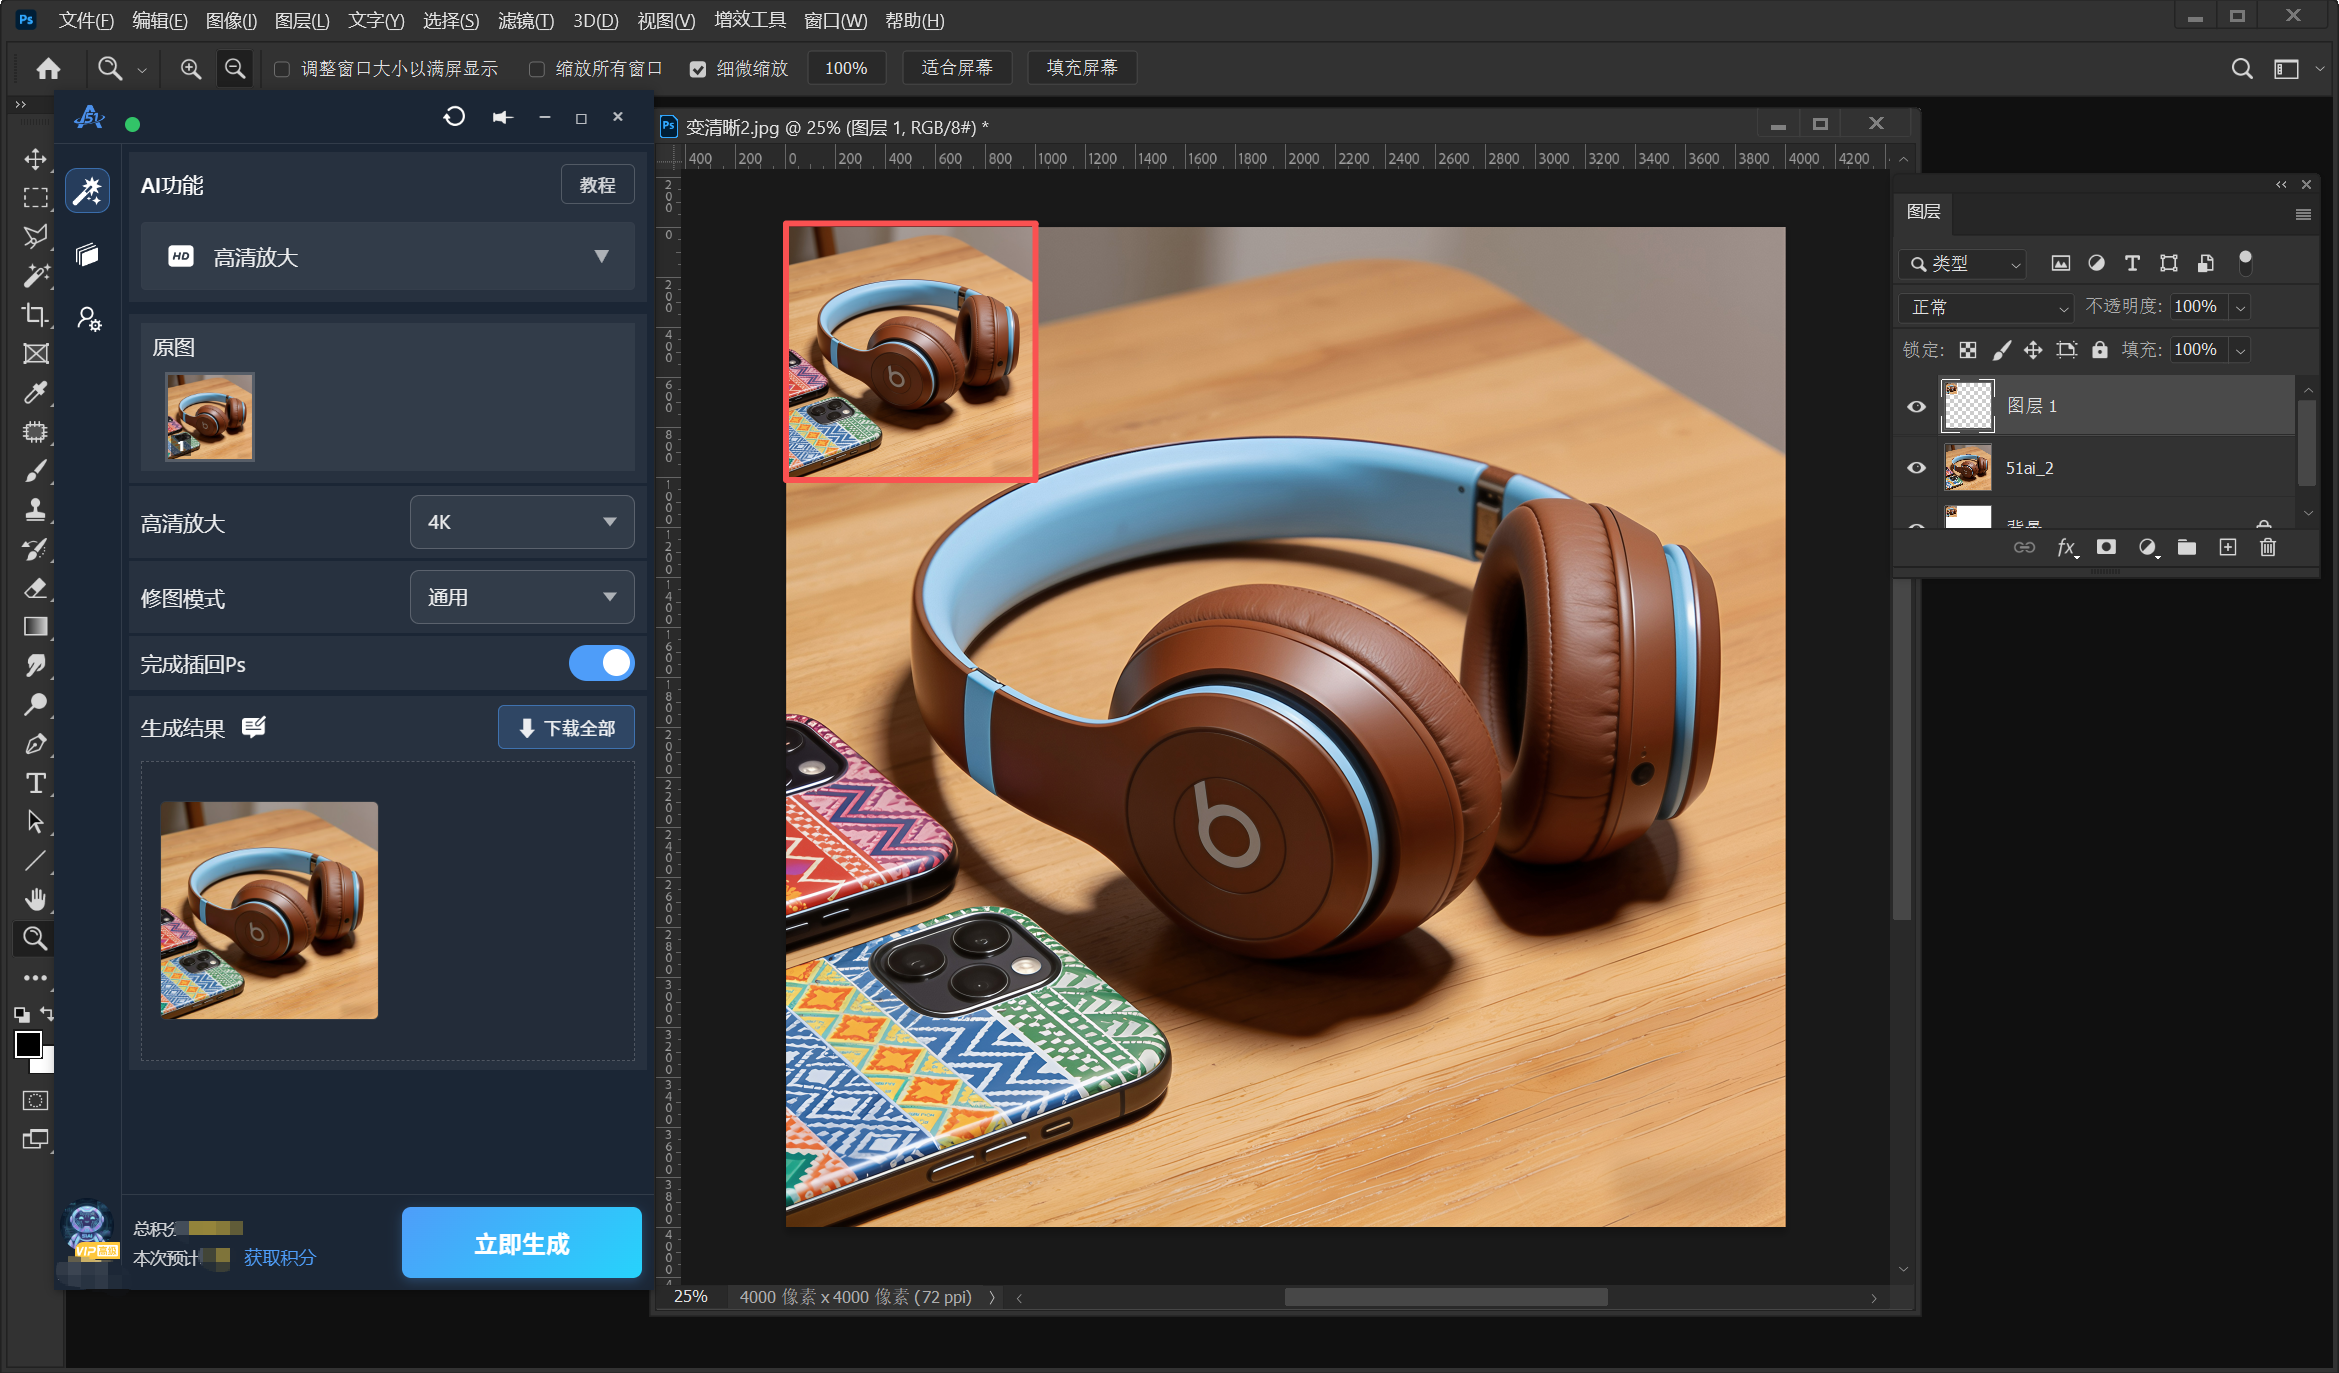This screenshot has width=2339, height=1373.
Task: Select the Eraser tool
Action: click(x=35, y=588)
